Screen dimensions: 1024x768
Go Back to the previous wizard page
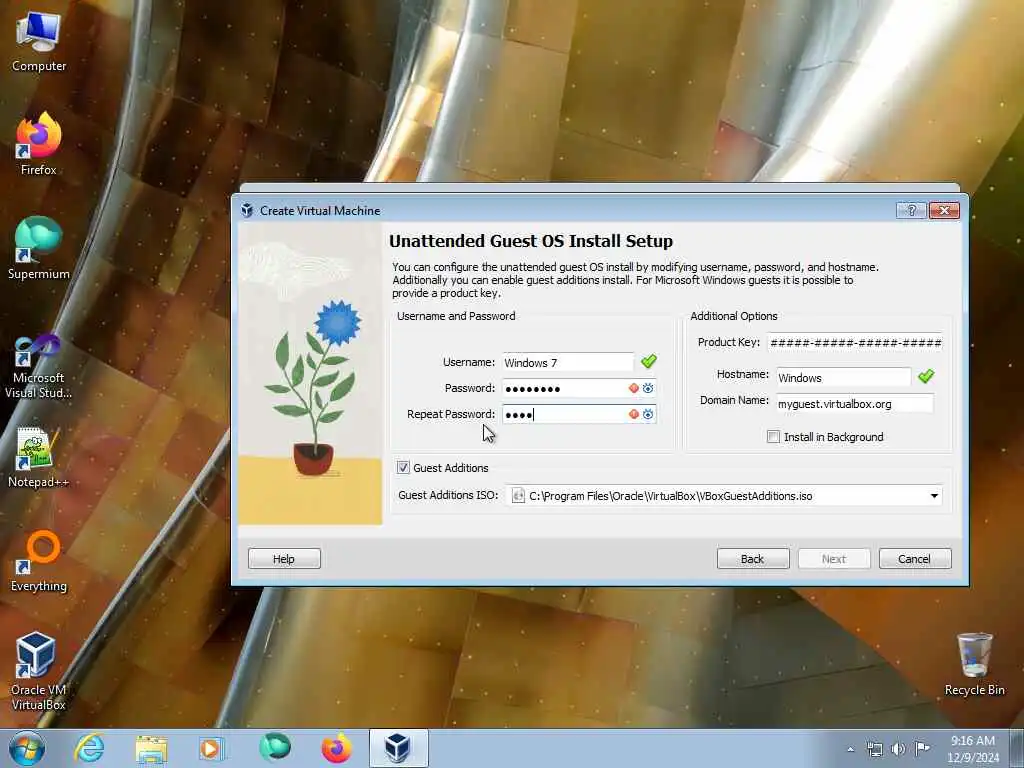(x=753, y=559)
